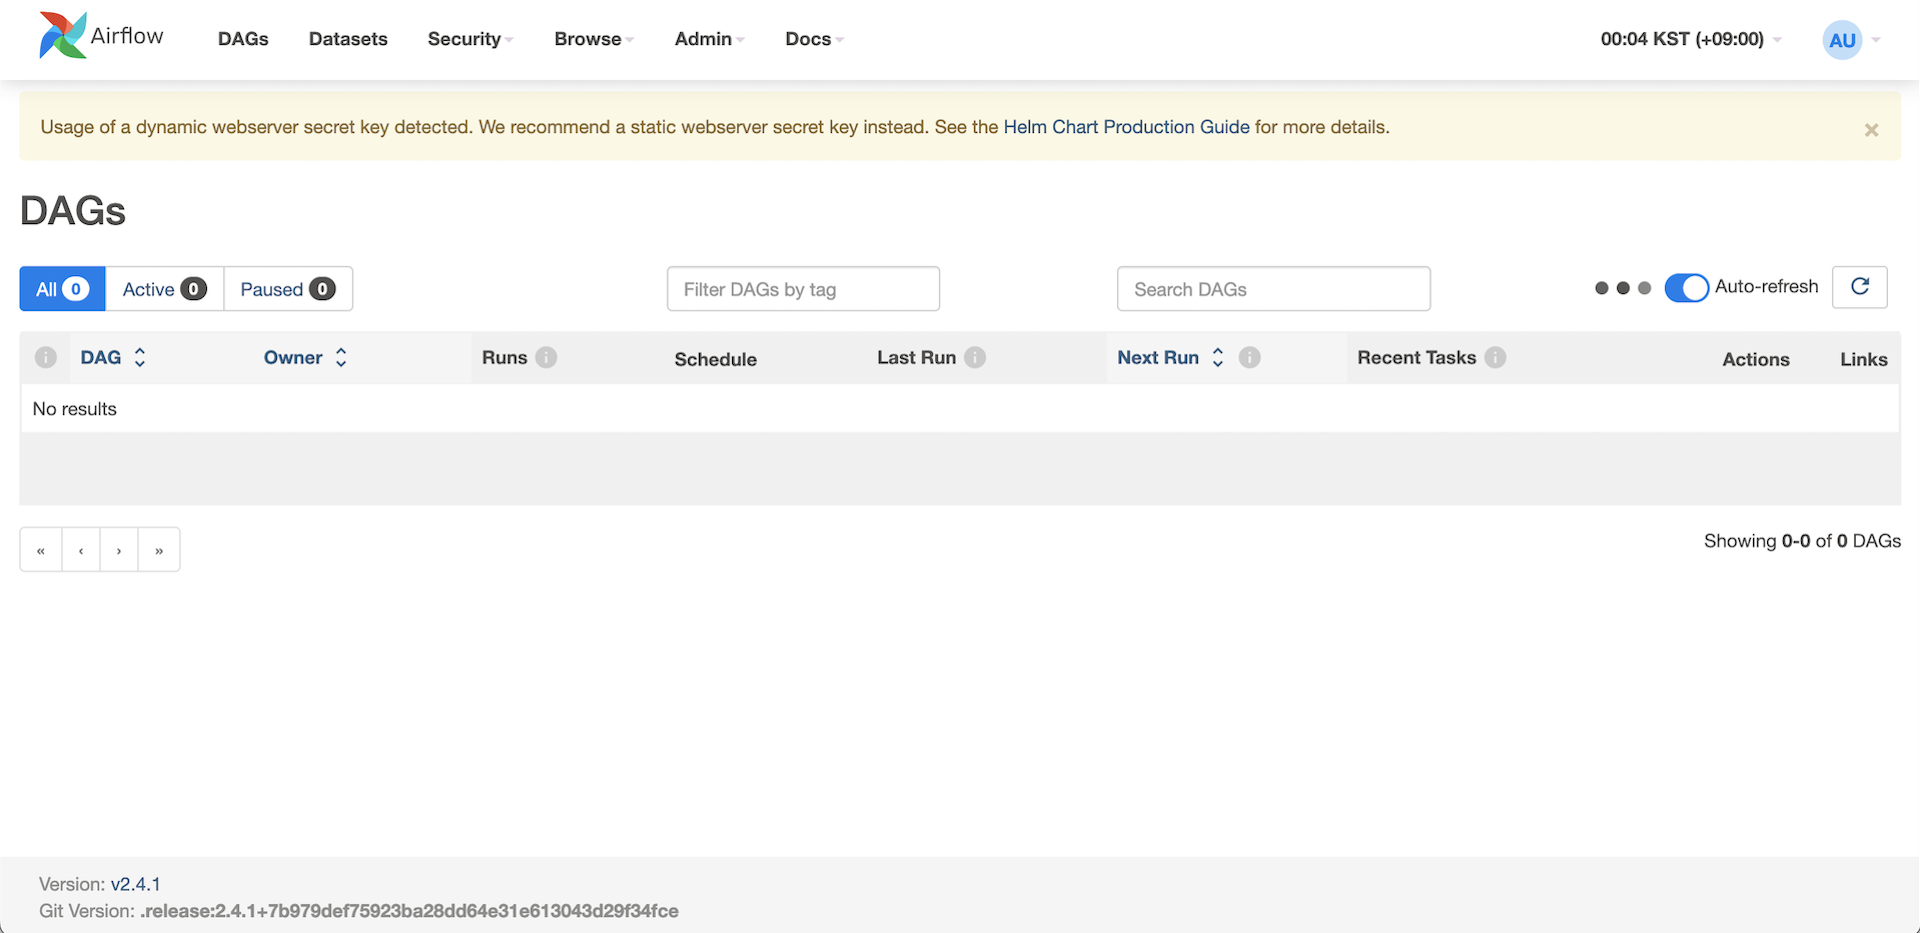Click the Search DAGs input field

(x=1273, y=289)
